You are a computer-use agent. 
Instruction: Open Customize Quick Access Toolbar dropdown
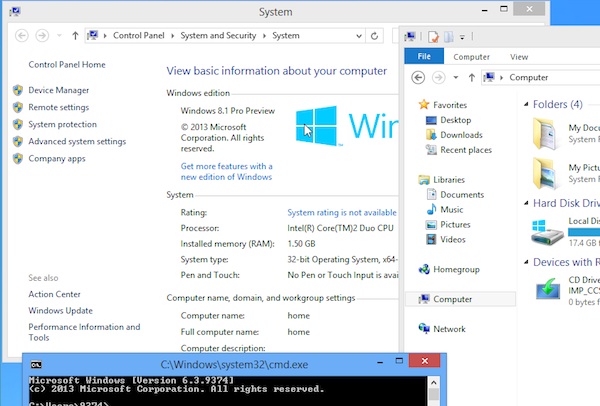pyautogui.click(x=462, y=37)
